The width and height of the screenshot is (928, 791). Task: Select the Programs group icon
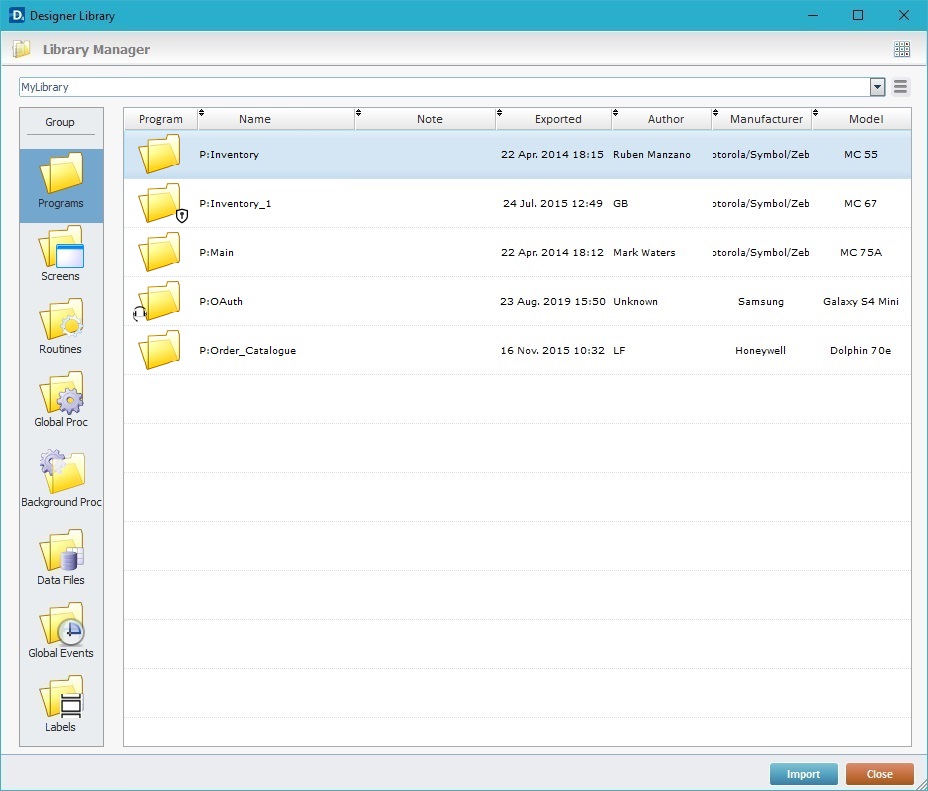tap(60, 182)
